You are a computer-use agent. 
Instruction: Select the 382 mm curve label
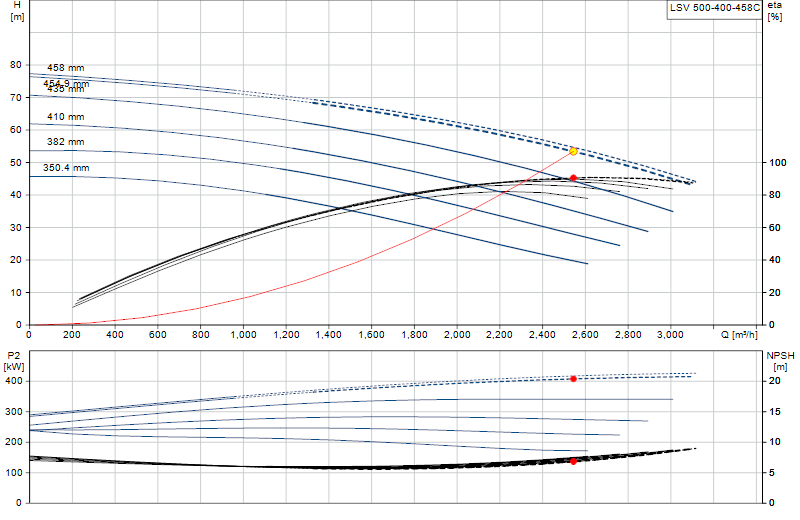(x=66, y=142)
